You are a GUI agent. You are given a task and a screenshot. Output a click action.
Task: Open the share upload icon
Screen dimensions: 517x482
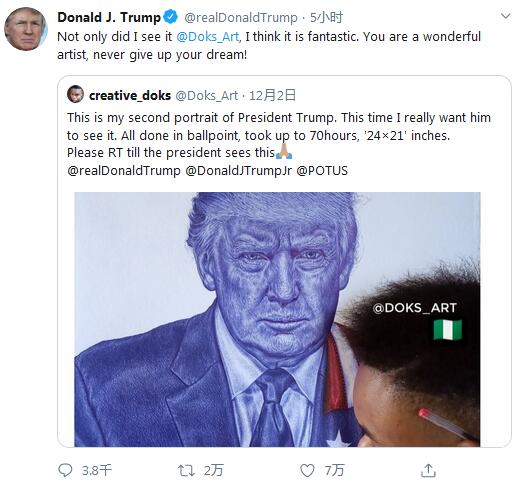pos(428,470)
